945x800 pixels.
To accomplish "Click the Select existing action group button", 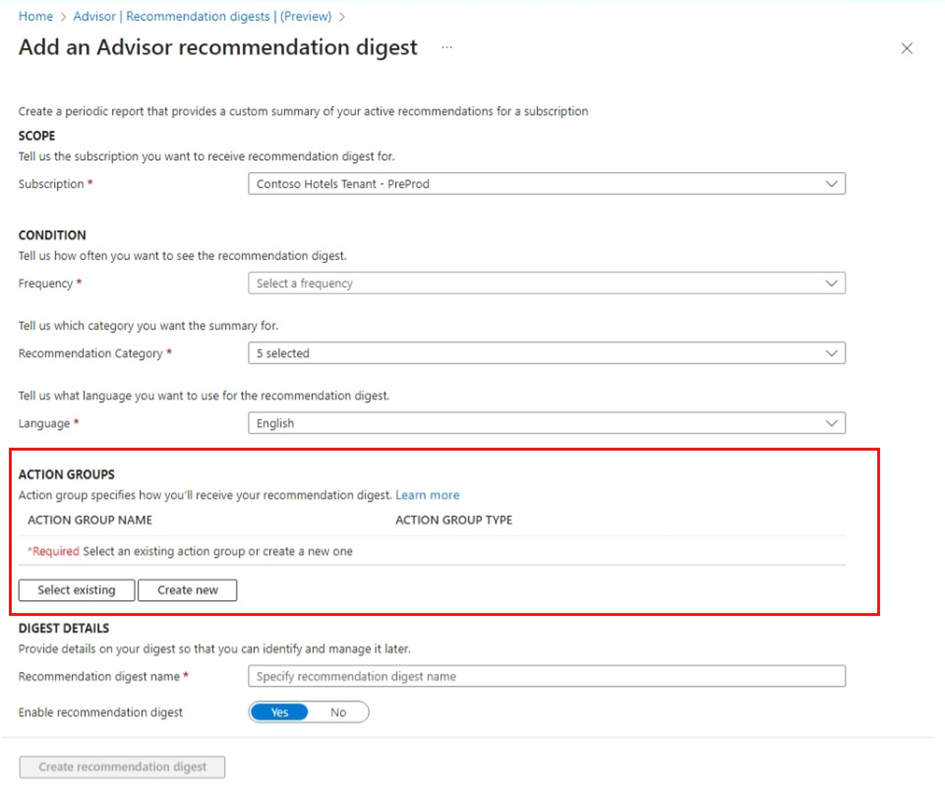I will pyautogui.click(x=77, y=590).
